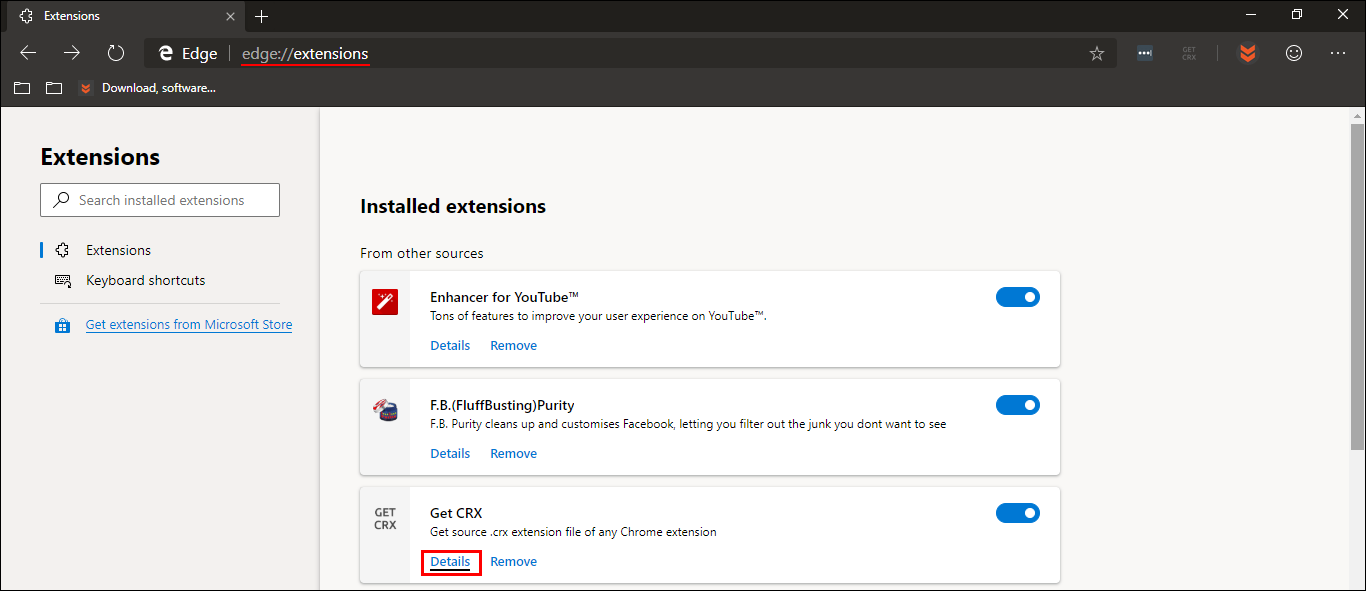Close the Extensions tab

click(x=231, y=17)
